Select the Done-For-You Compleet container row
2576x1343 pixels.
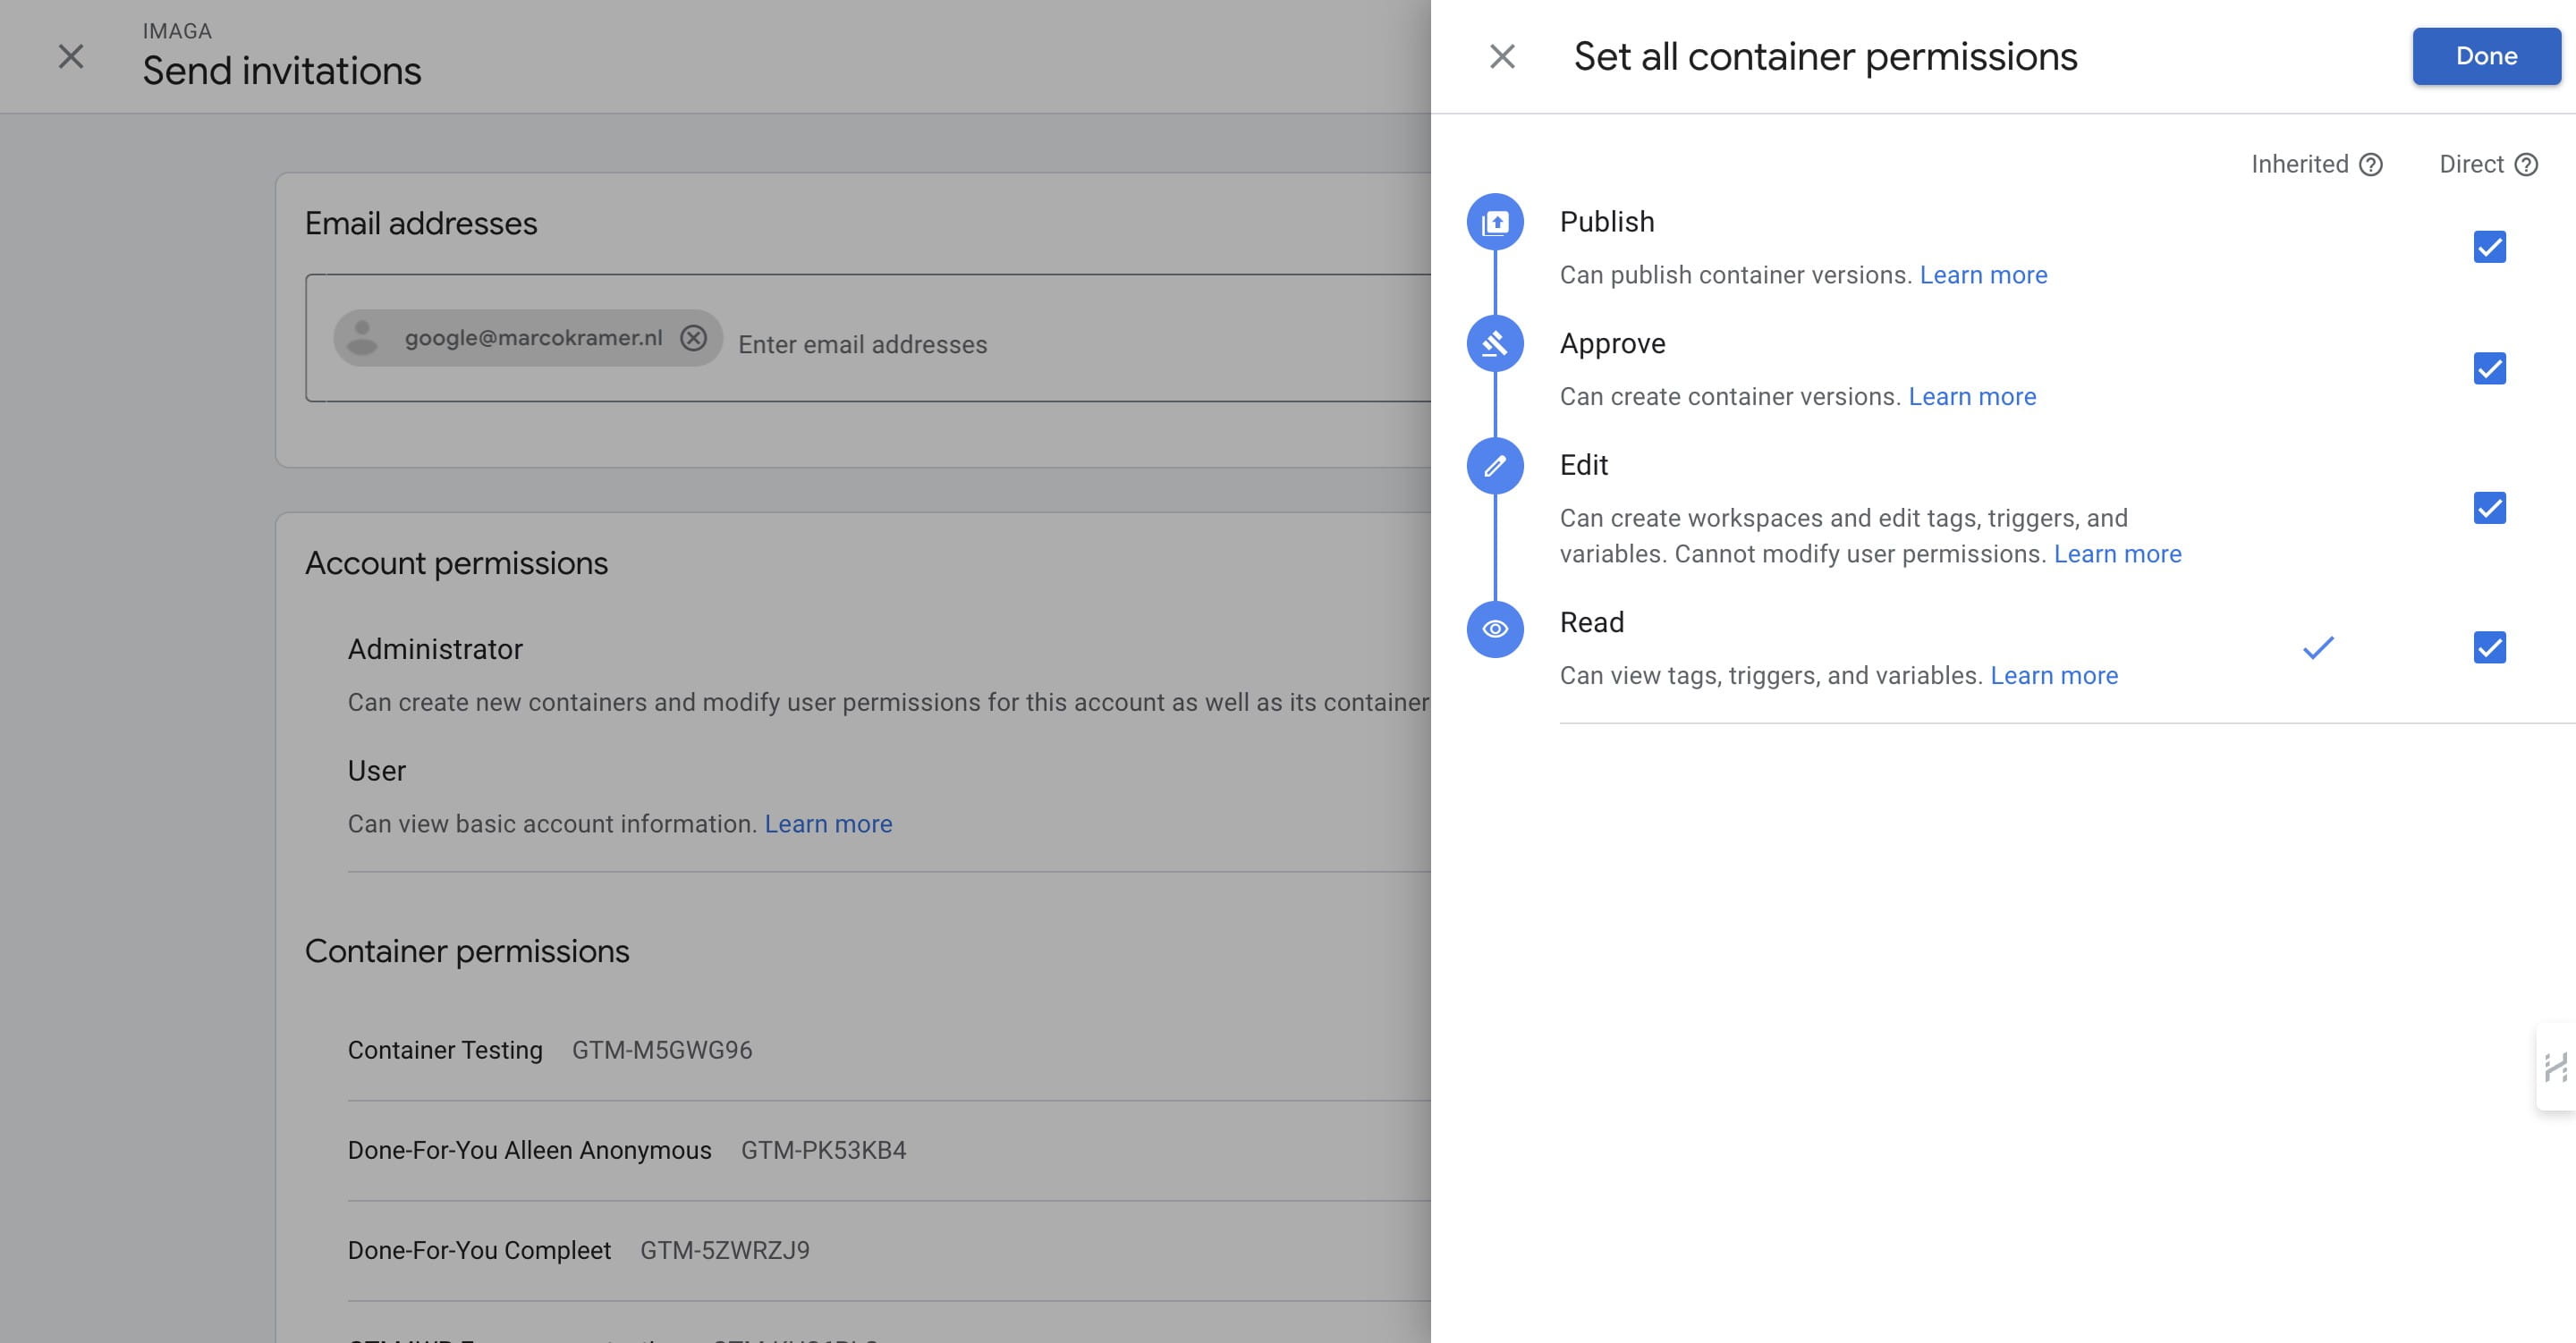[578, 1250]
